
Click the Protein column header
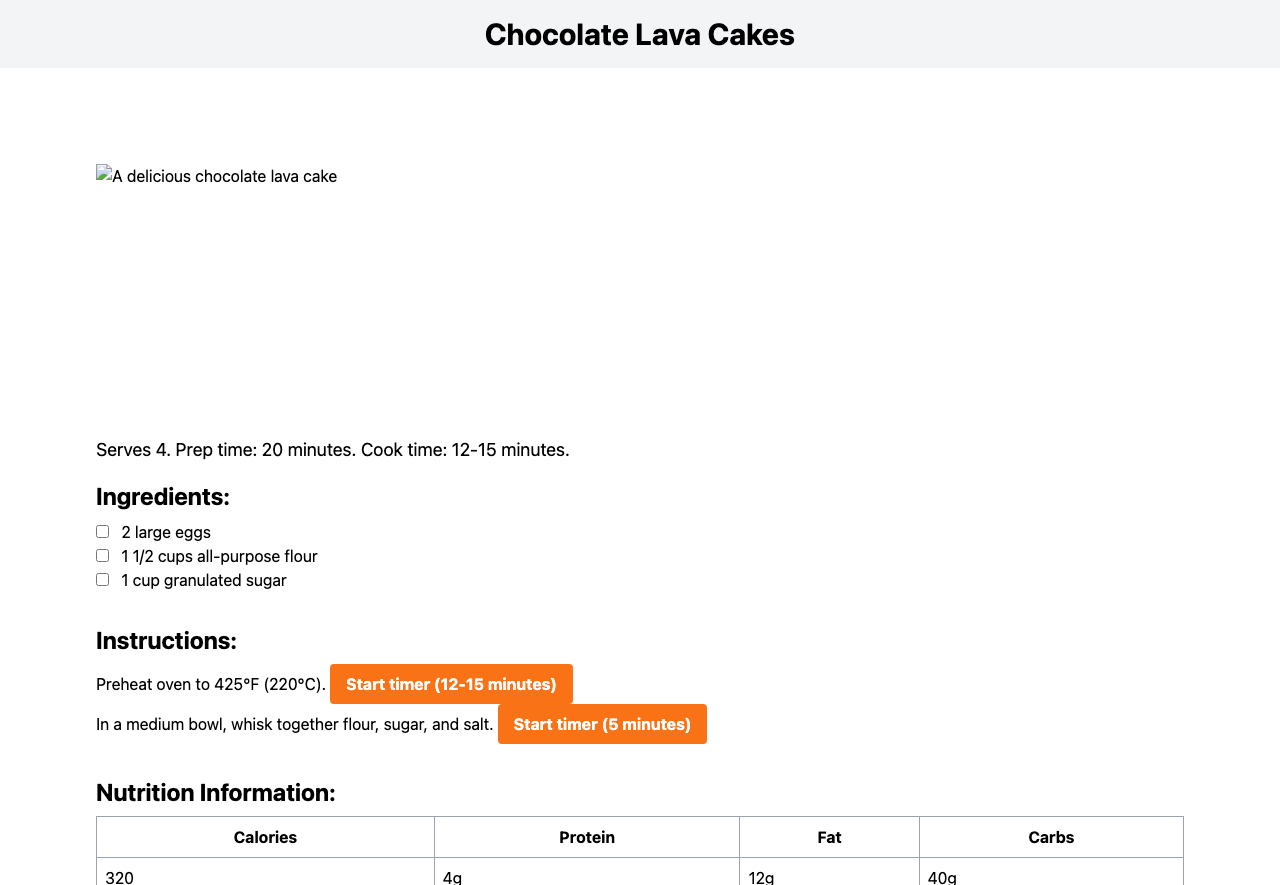tap(587, 837)
